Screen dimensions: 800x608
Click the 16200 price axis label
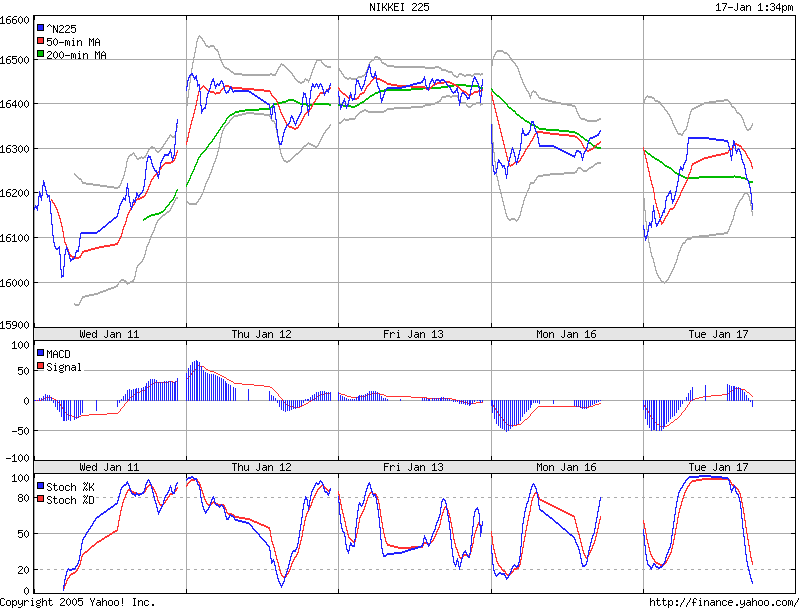pyautogui.click(x=15, y=193)
